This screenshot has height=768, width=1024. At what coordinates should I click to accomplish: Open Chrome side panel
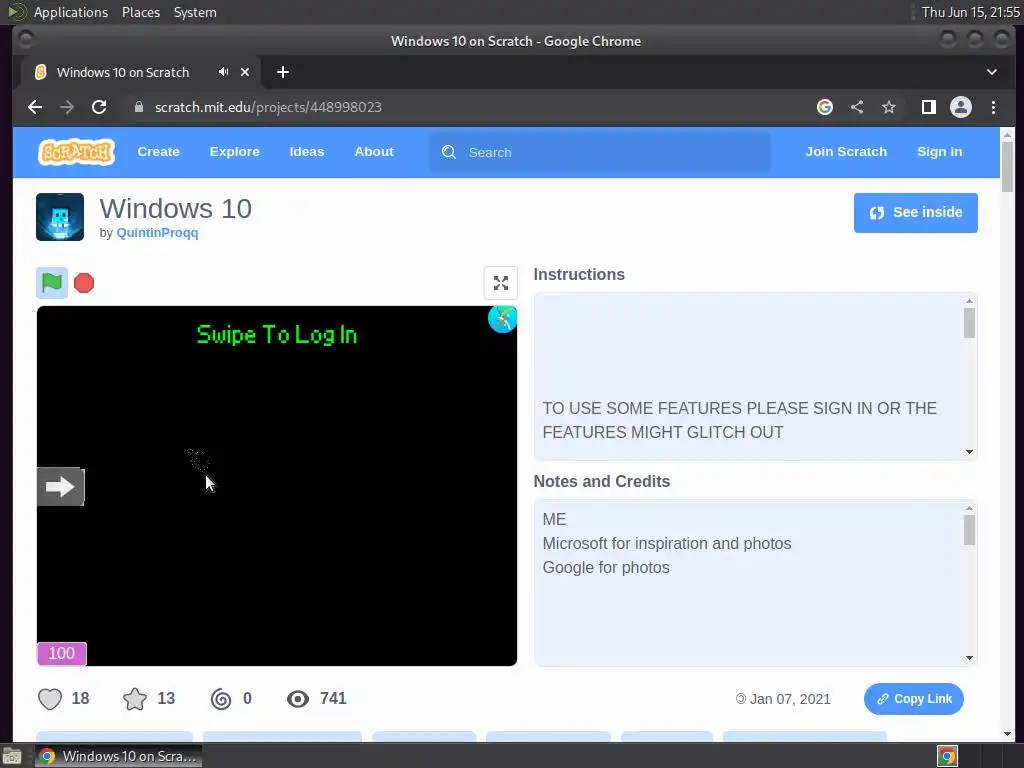(929, 107)
